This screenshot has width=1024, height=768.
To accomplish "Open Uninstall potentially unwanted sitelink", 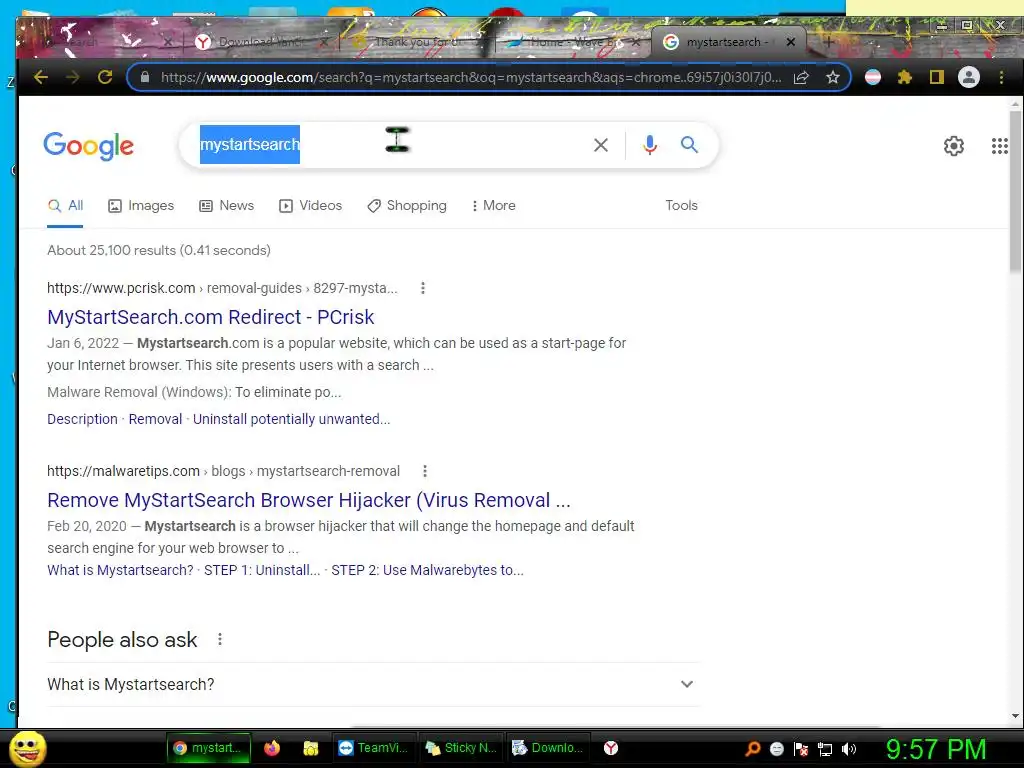I will point(291,419).
